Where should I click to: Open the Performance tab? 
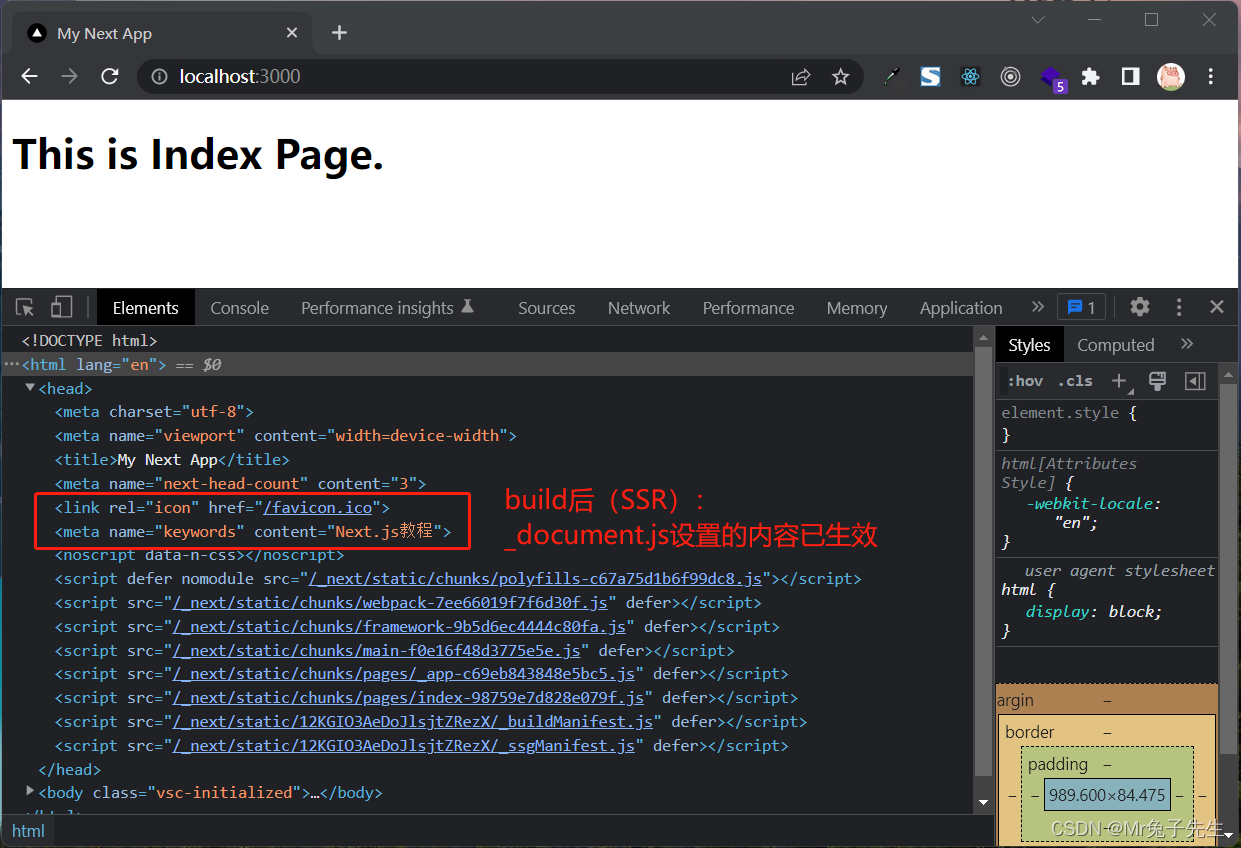[x=748, y=308]
